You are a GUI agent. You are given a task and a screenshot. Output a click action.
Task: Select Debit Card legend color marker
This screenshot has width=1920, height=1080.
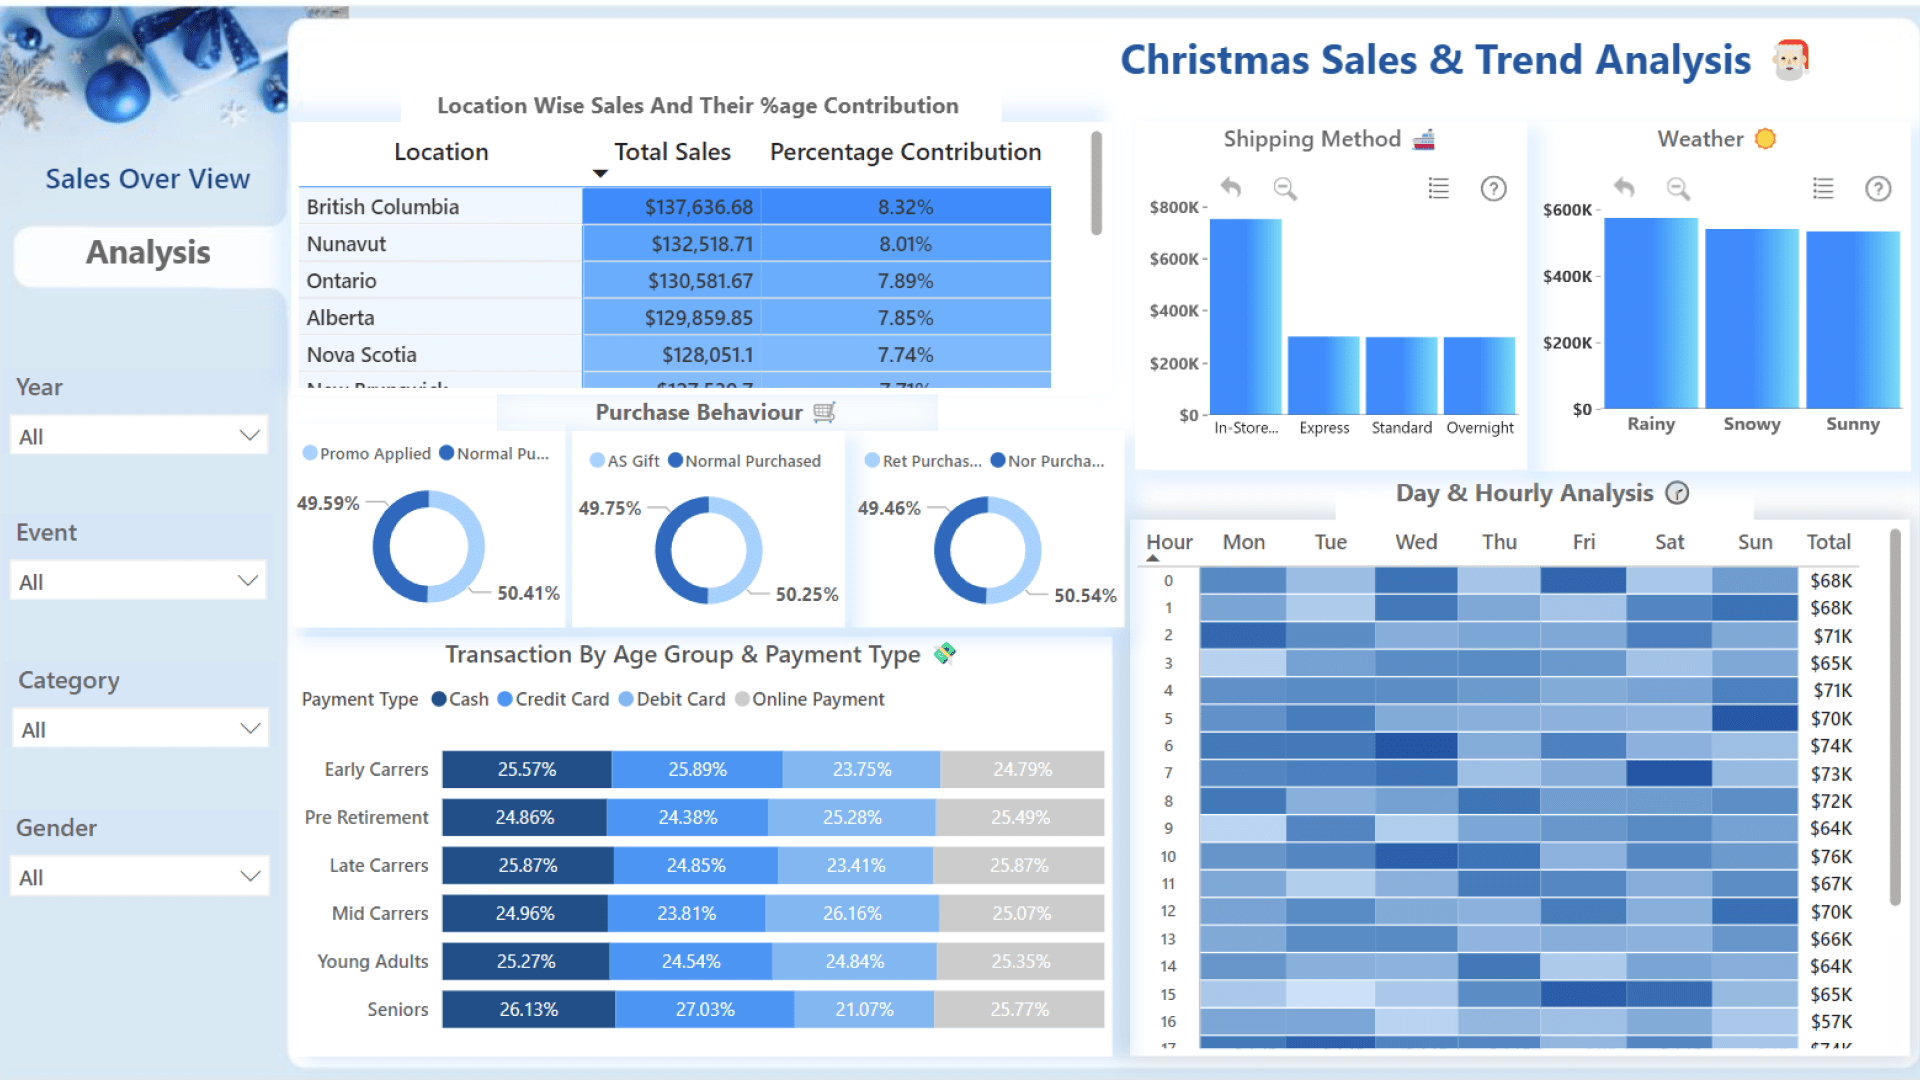(626, 699)
